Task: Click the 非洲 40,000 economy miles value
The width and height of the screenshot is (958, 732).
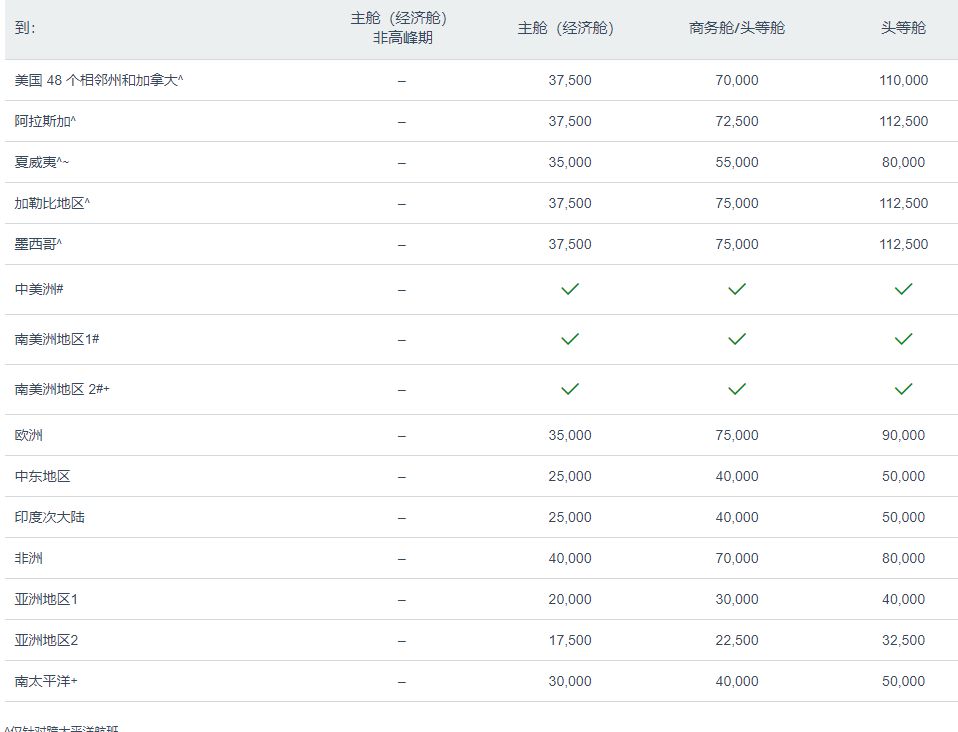Action: click(570, 558)
